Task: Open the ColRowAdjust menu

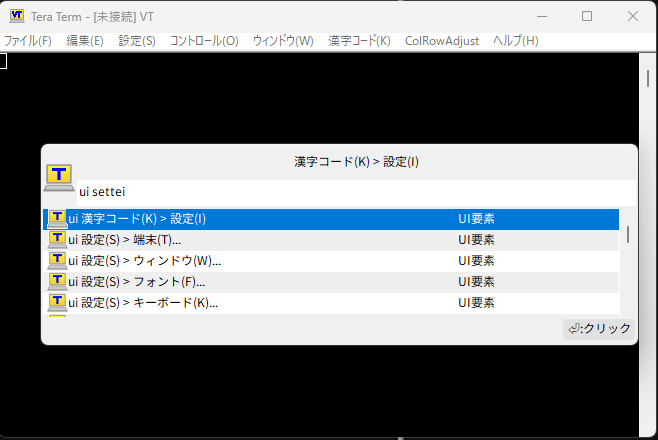Action: [x=442, y=41]
